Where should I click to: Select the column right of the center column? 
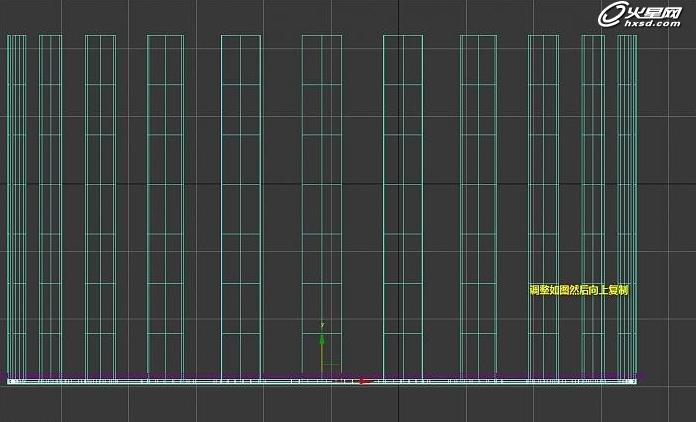click(x=402, y=200)
